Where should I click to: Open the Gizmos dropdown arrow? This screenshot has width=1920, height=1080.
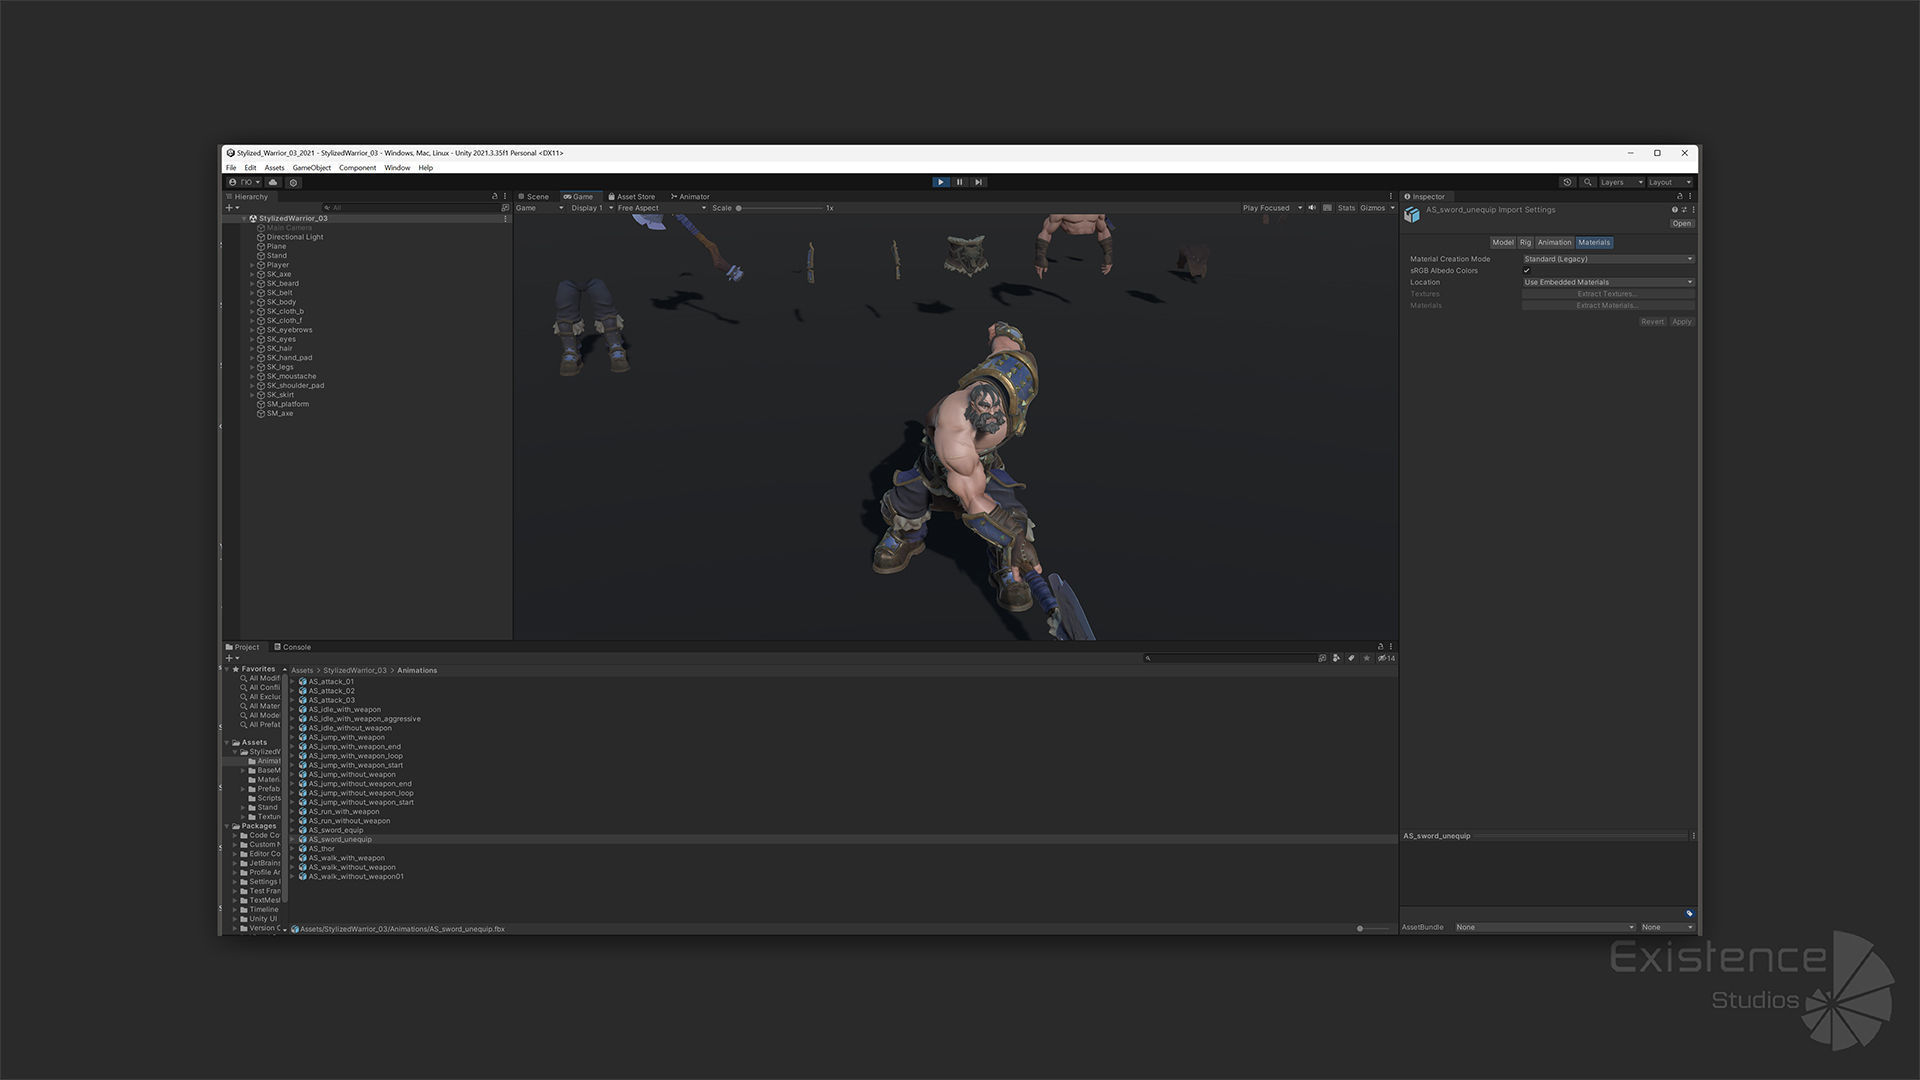pos(1392,208)
